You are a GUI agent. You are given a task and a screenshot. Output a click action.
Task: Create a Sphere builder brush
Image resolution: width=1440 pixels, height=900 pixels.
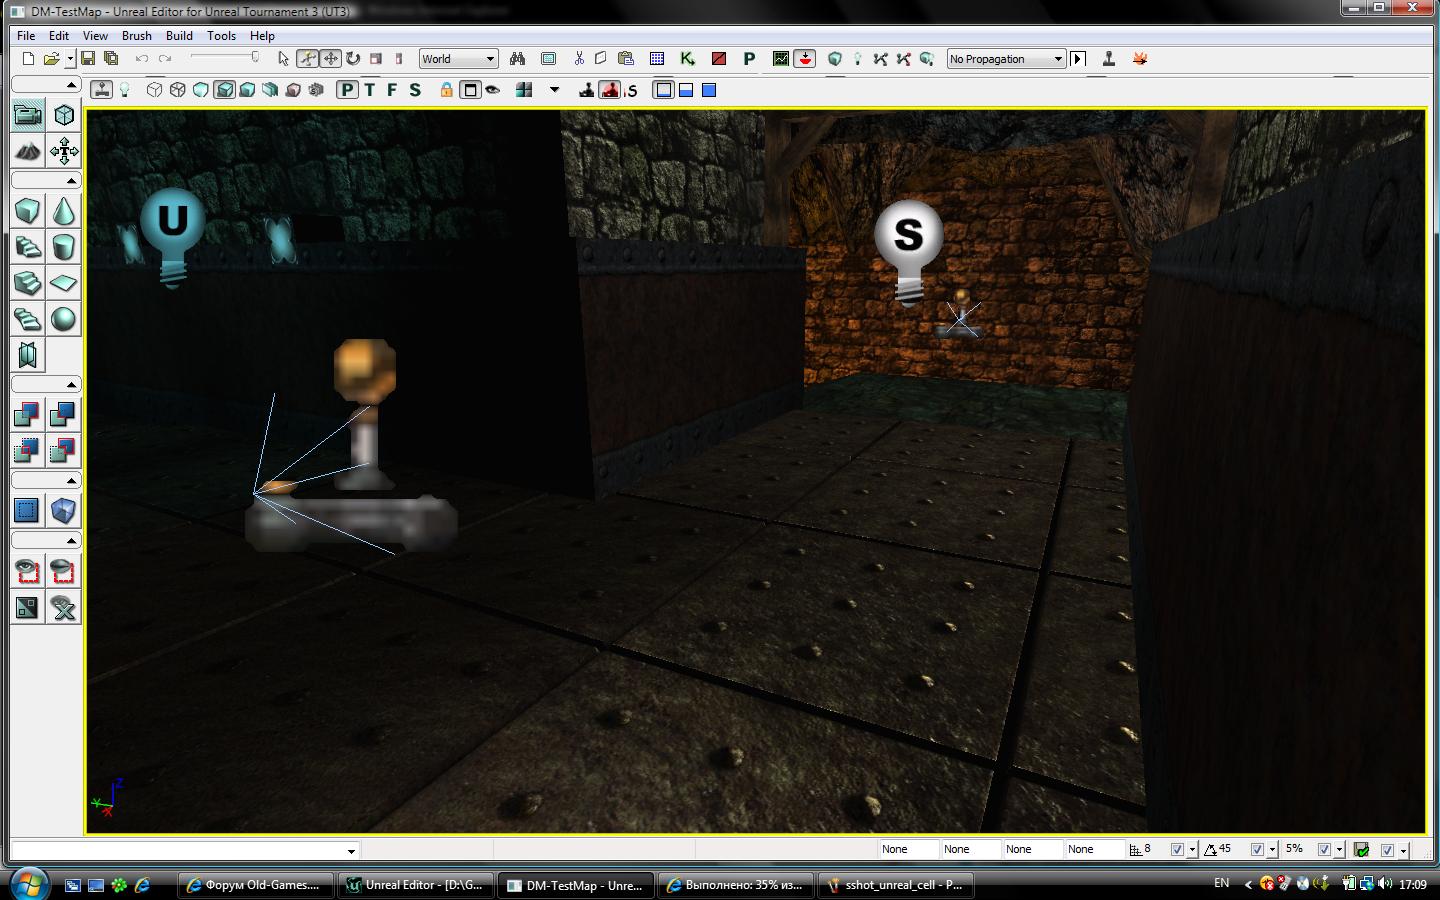pyautogui.click(x=64, y=319)
